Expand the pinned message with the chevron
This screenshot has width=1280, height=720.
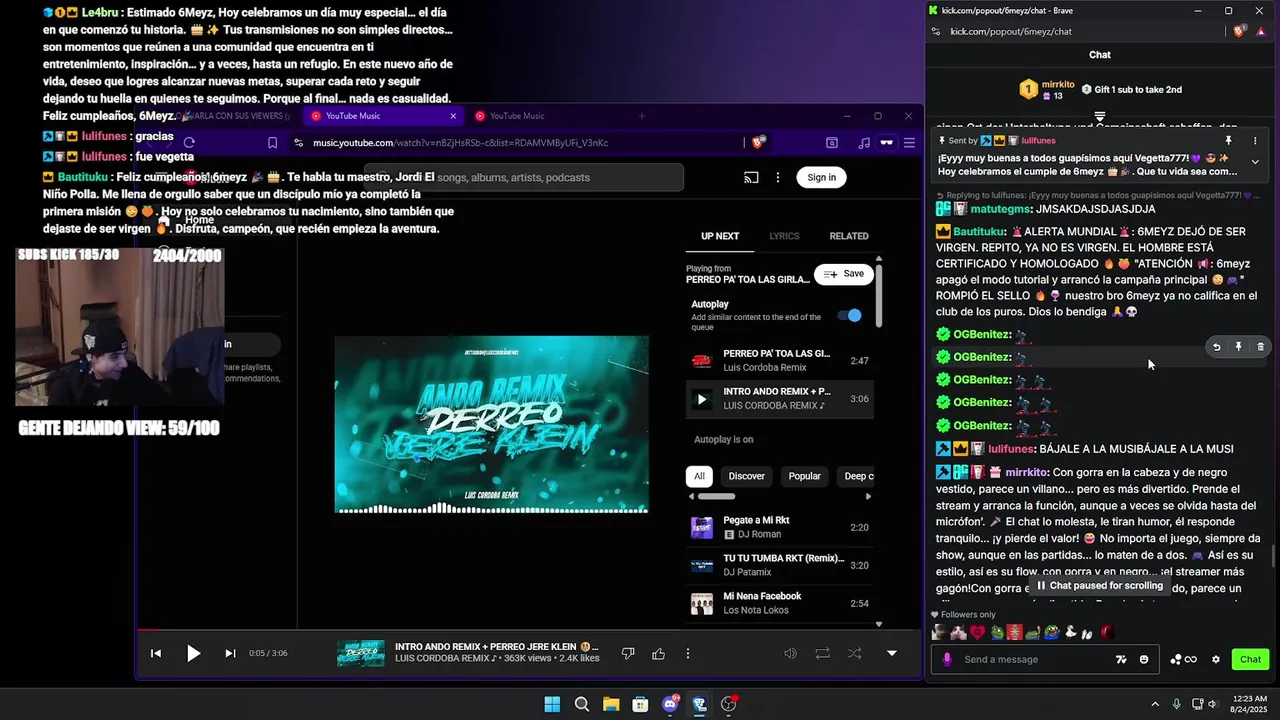(x=1255, y=161)
